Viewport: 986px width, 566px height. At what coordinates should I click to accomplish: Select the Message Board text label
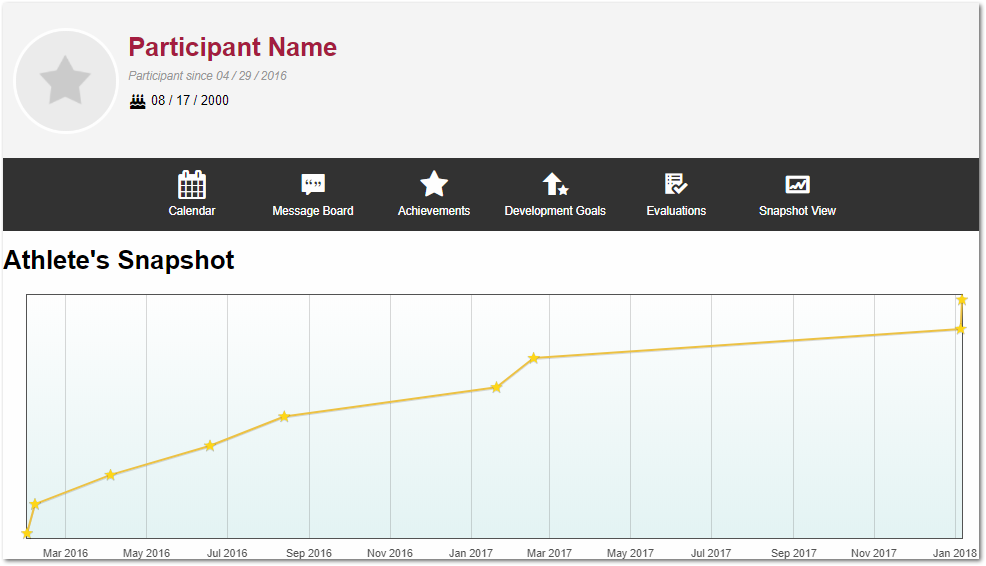click(313, 211)
